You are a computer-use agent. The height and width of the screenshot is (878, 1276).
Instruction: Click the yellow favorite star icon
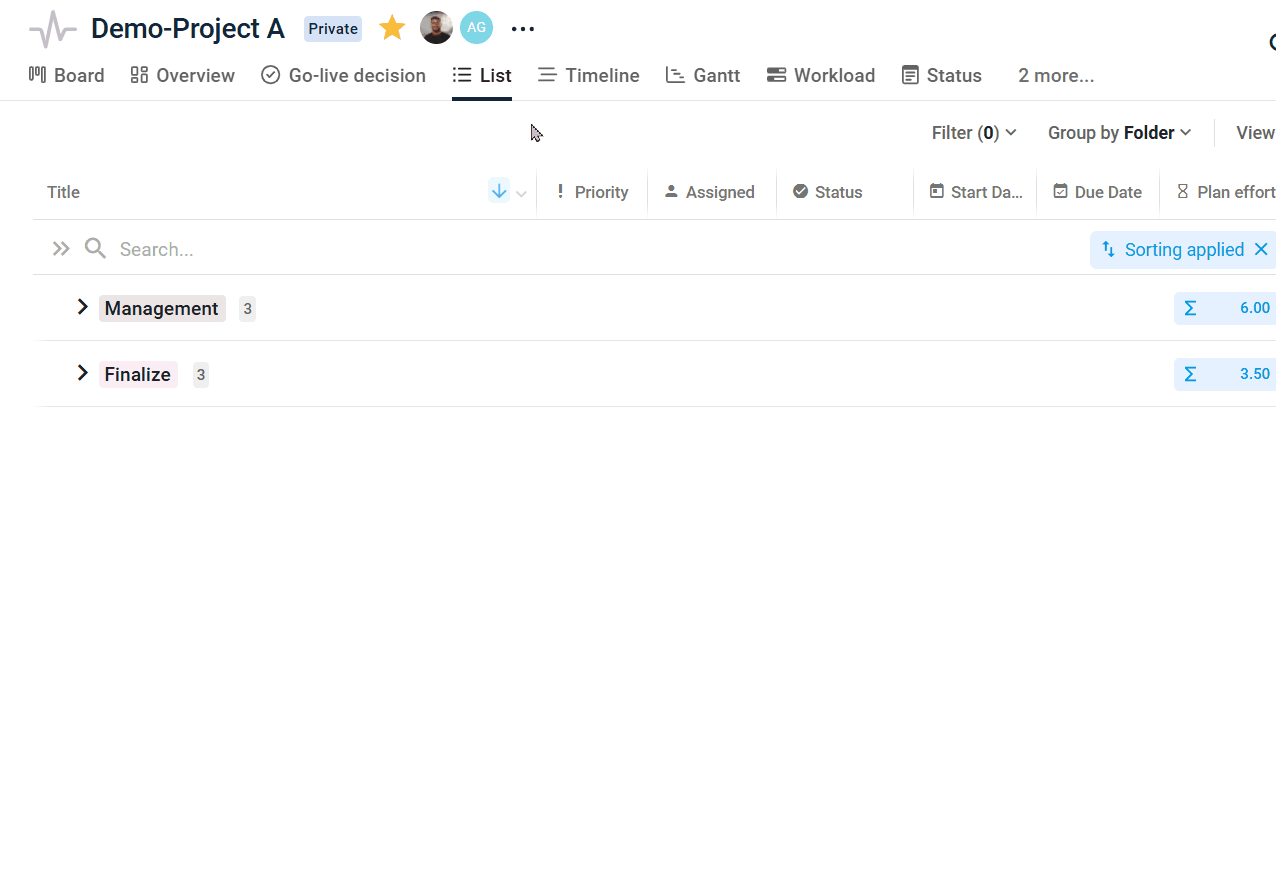392,28
